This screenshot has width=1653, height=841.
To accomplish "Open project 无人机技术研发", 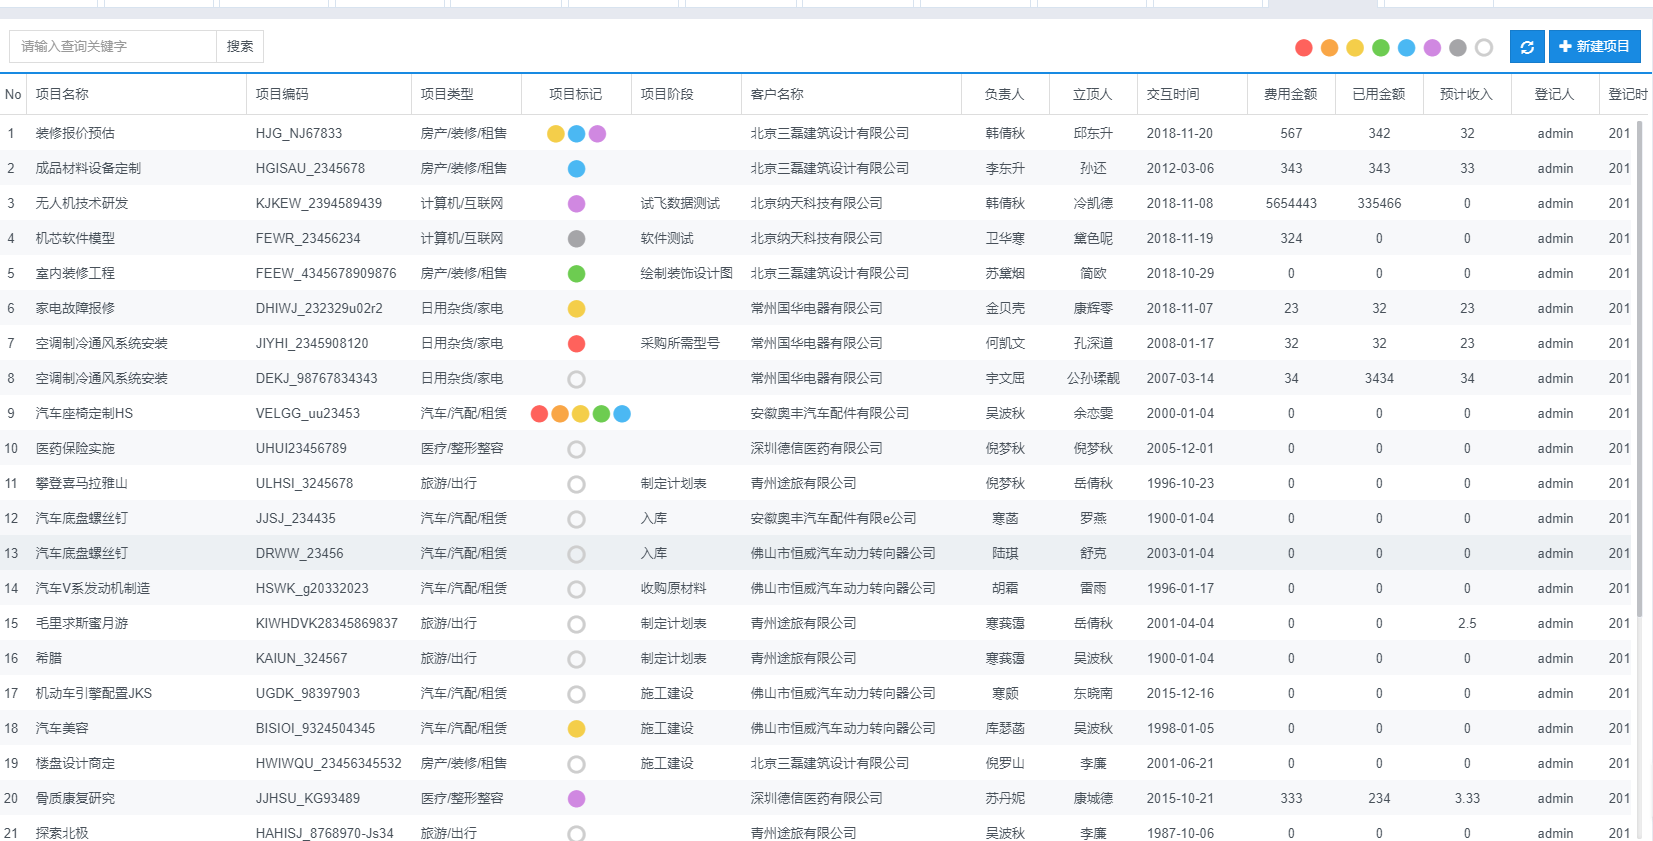I will pos(82,203).
